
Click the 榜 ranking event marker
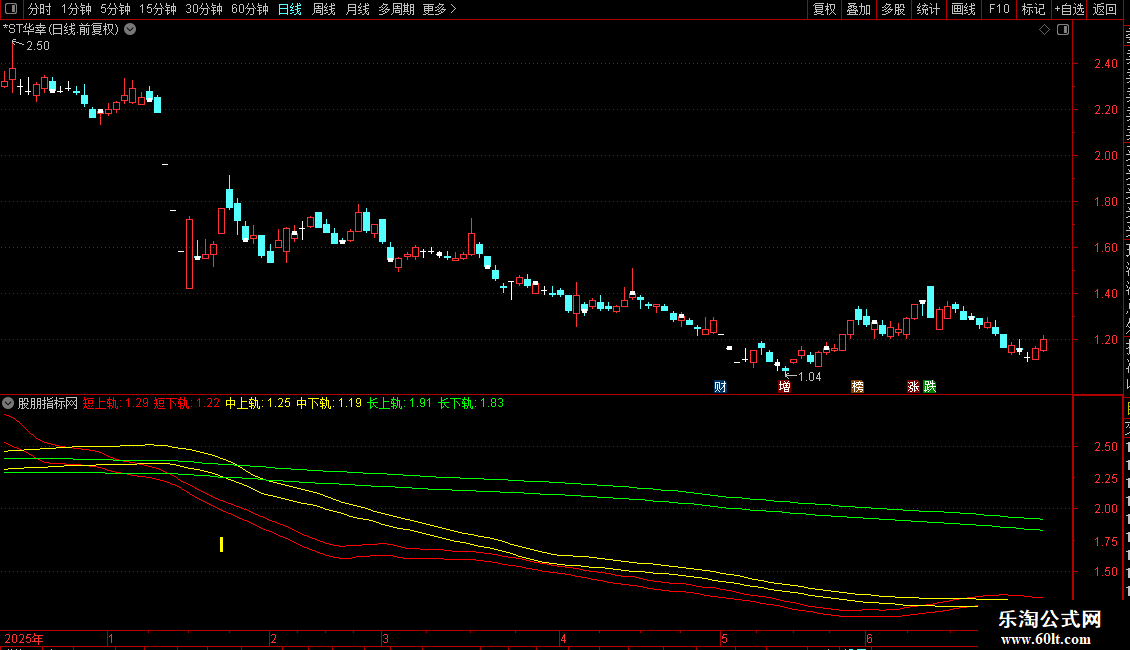pos(858,387)
